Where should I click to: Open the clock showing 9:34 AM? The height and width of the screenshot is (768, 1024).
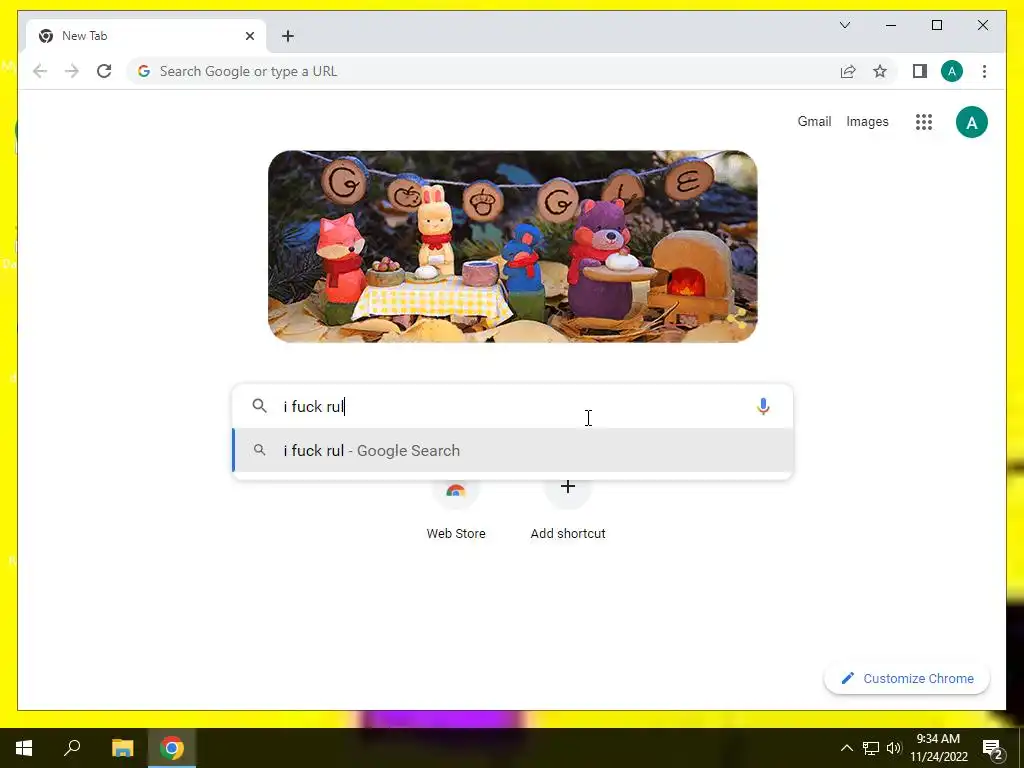point(938,748)
